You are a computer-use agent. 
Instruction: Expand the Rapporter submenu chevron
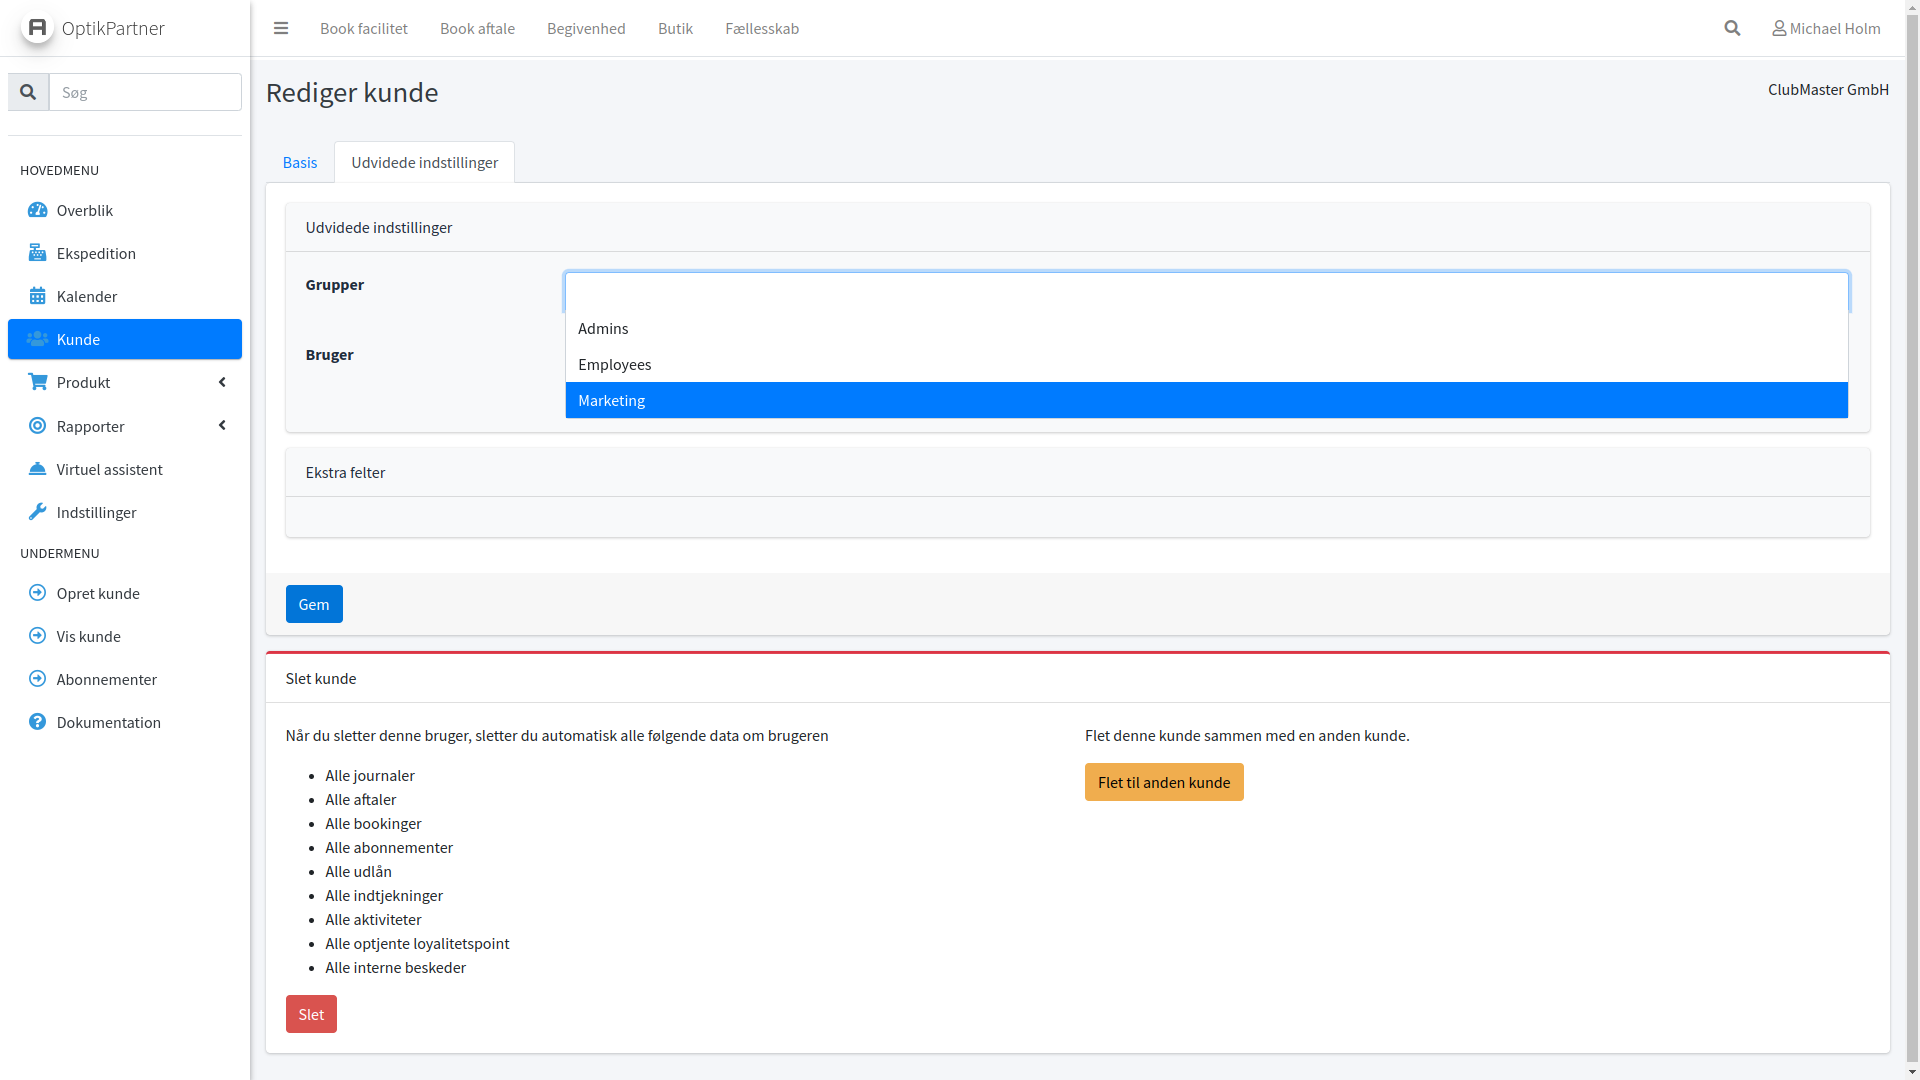point(222,426)
